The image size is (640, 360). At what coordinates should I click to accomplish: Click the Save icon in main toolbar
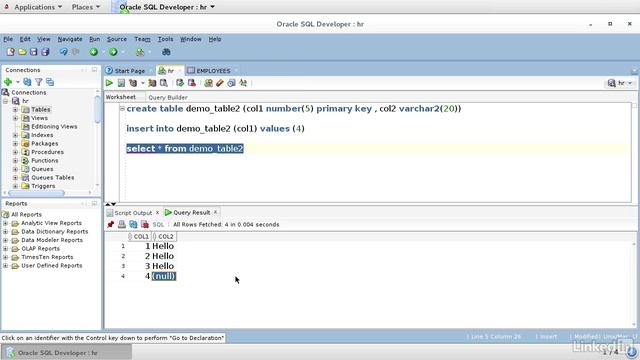[x=33, y=52]
